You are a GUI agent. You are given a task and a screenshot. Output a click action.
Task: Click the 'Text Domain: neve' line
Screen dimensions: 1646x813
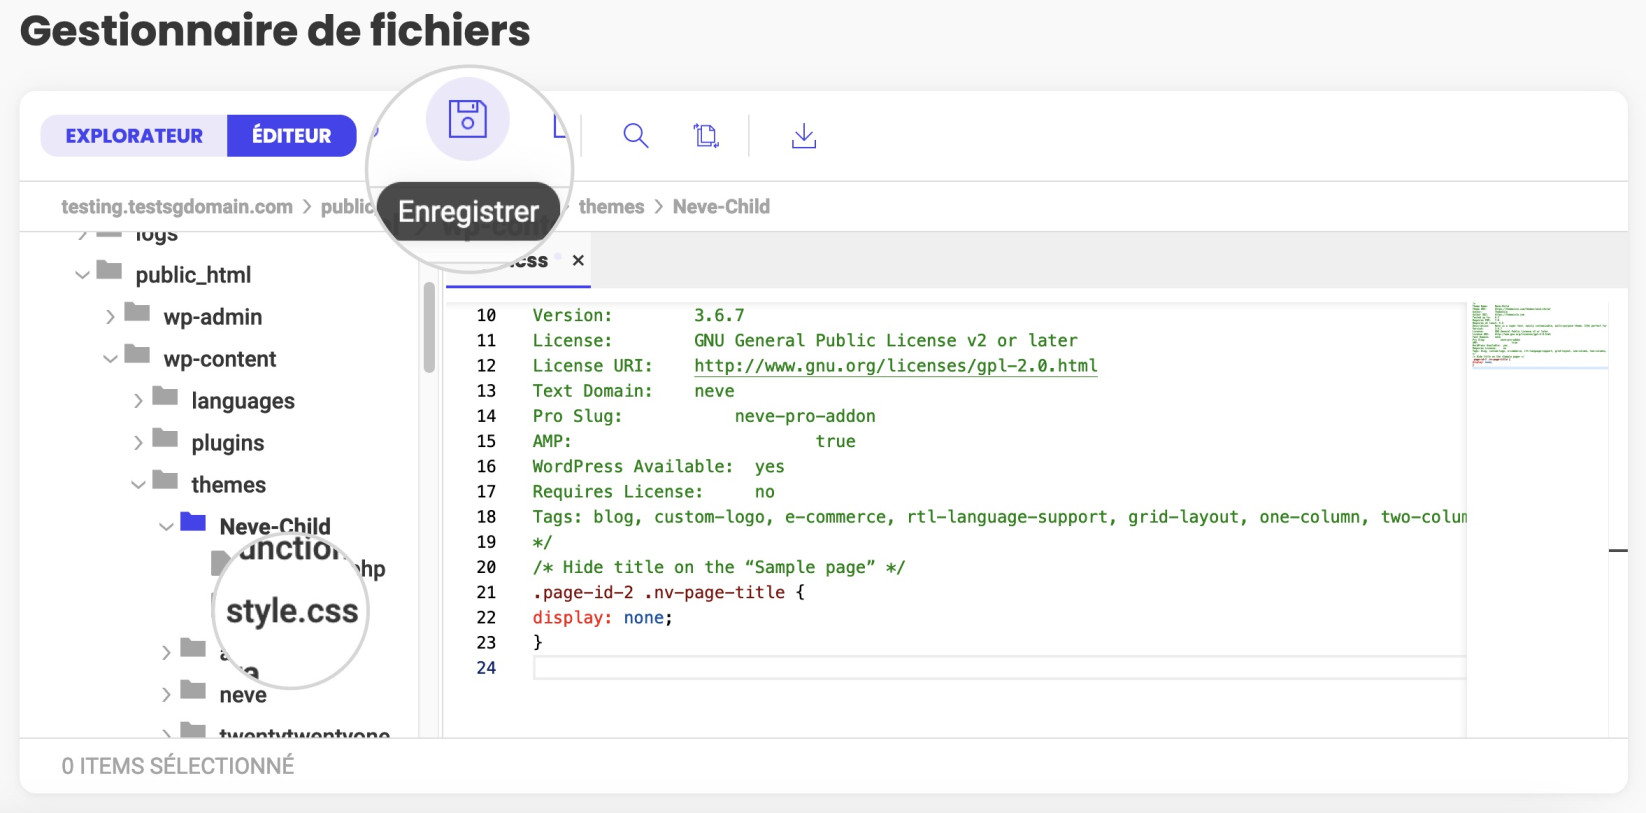(633, 391)
